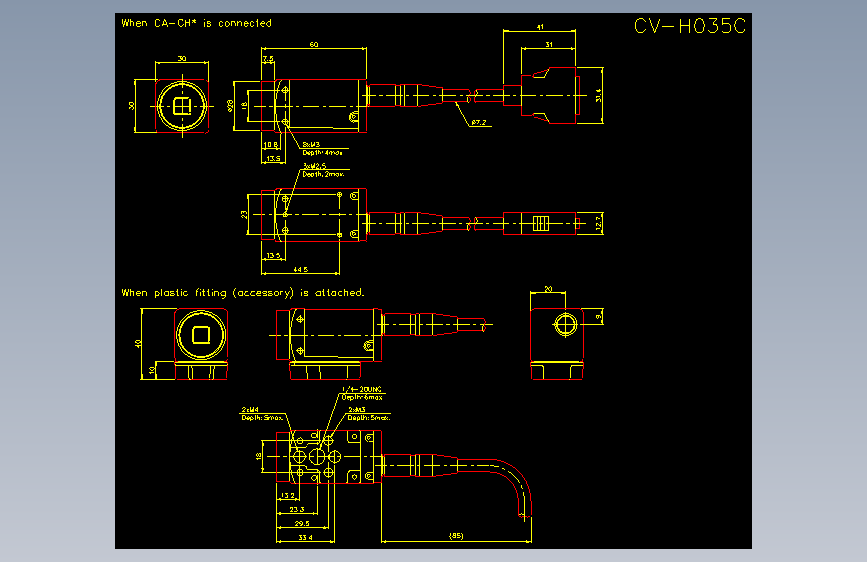Pick the 20 width dimension above the rear view
This screenshot has width=867, height=562.
tap(548, 289)
